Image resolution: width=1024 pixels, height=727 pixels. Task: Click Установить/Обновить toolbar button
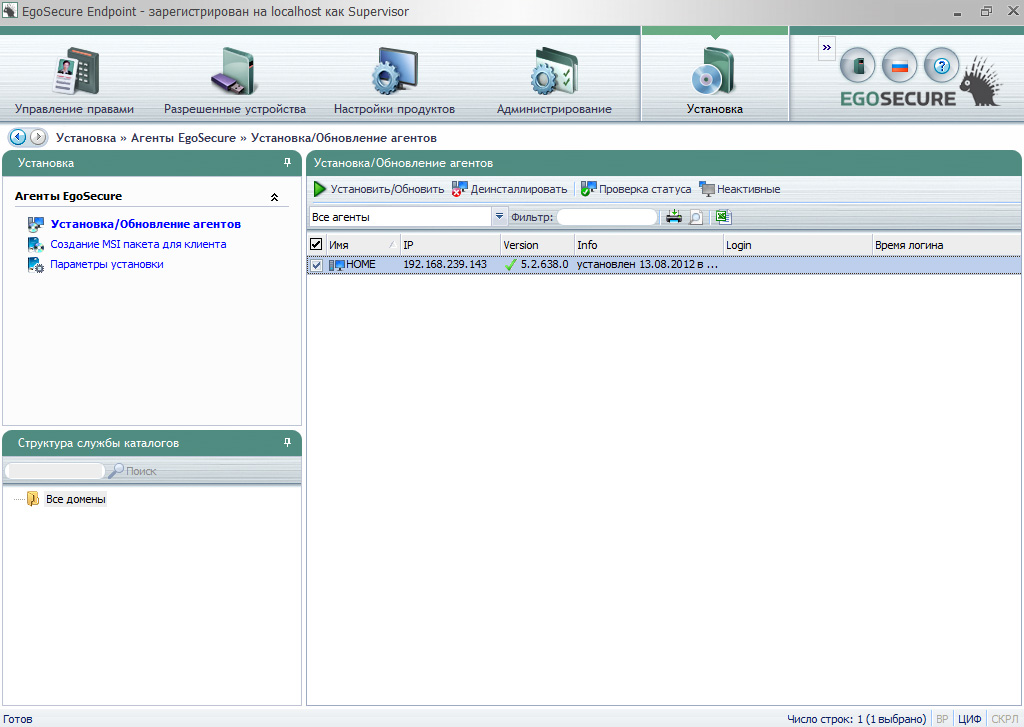pos(379,189)
